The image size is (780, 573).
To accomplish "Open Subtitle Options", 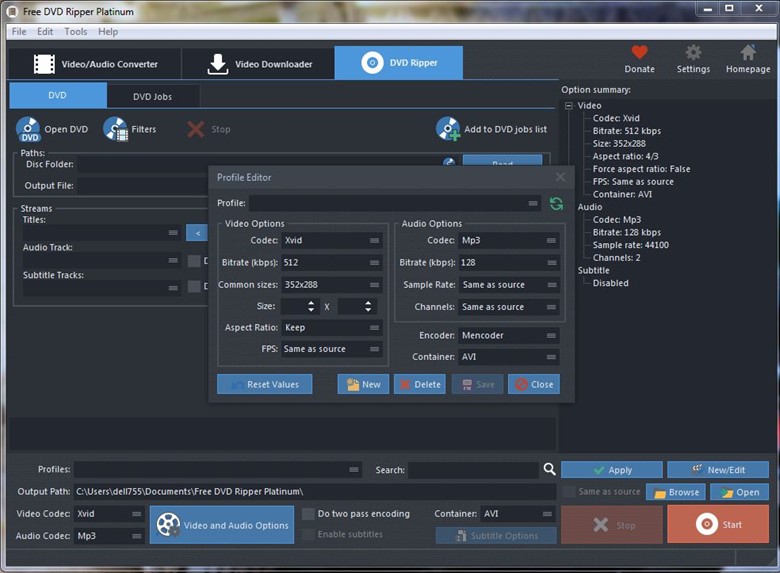I will 496,536.
